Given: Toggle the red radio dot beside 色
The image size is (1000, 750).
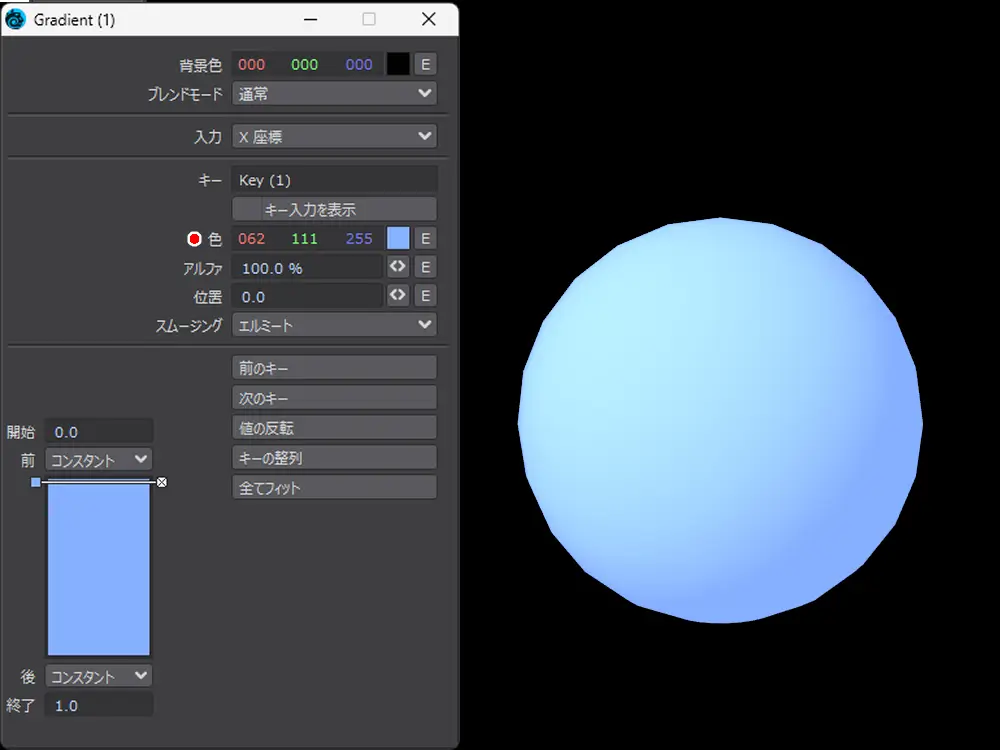Looking at the screenshot, I should pos(194,239).
